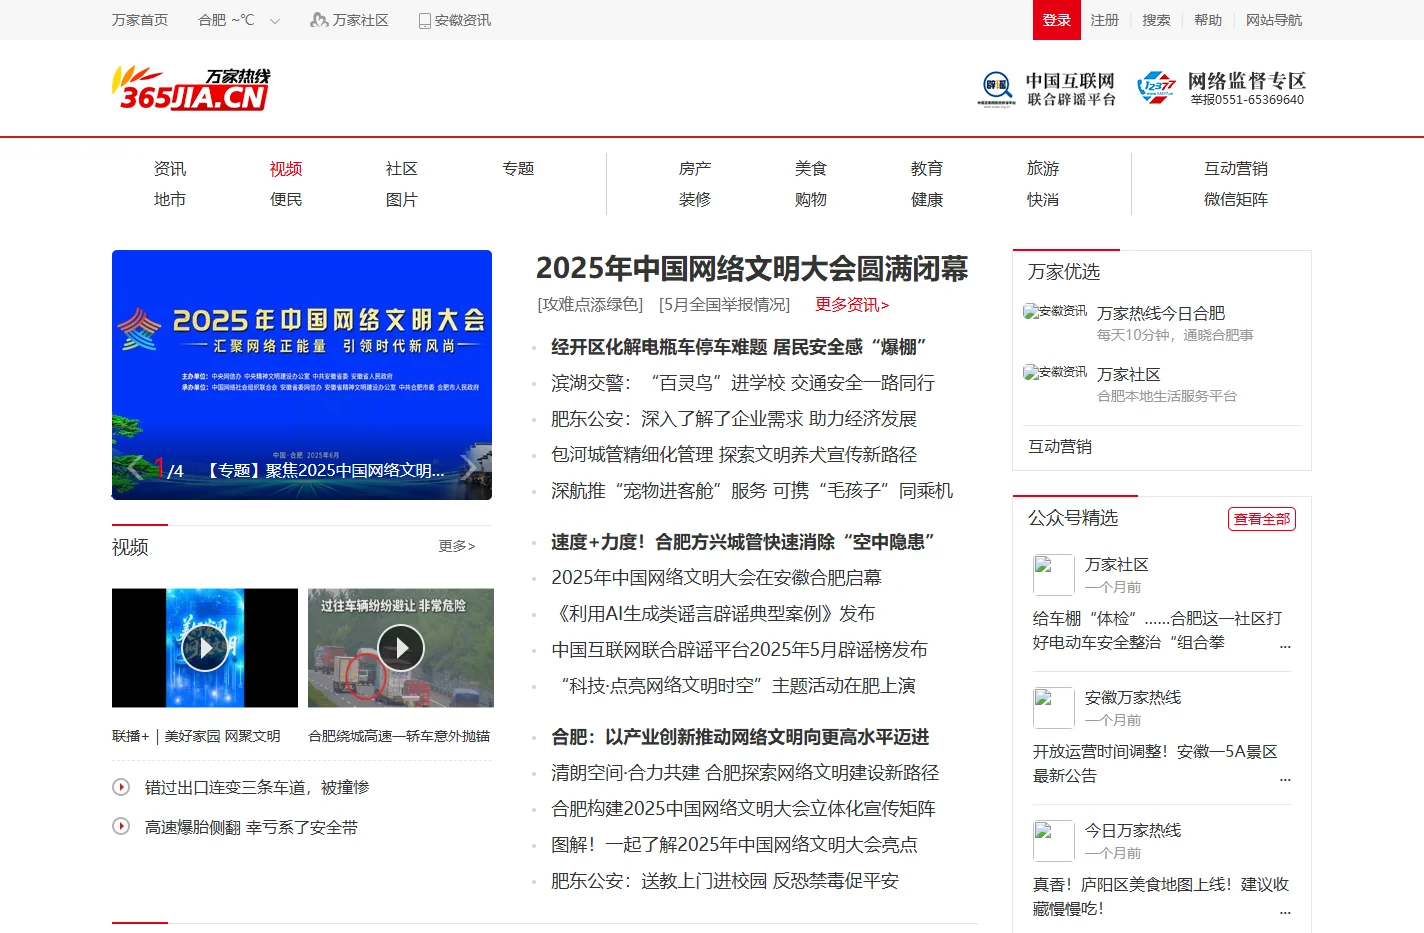Click play icon beside 错过出口连变三条车道
This screenshot has height=933, width=1424.
pyautogui.click(x=121, y=787)
